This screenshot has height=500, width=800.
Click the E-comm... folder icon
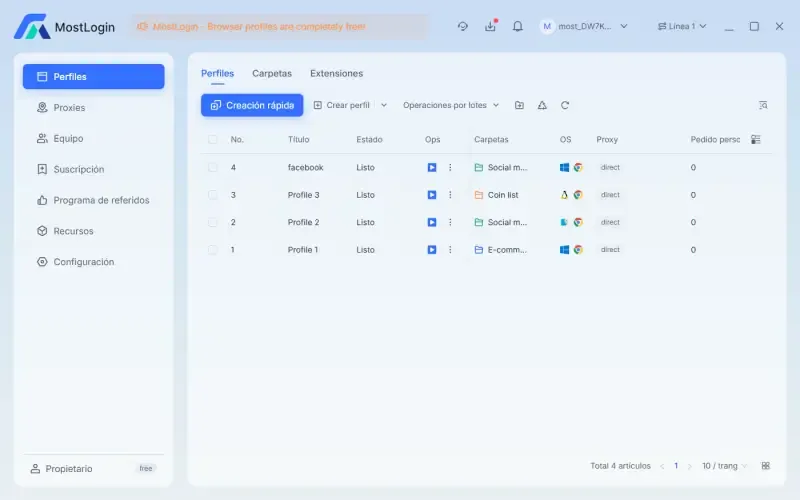[x=479, y=249]
